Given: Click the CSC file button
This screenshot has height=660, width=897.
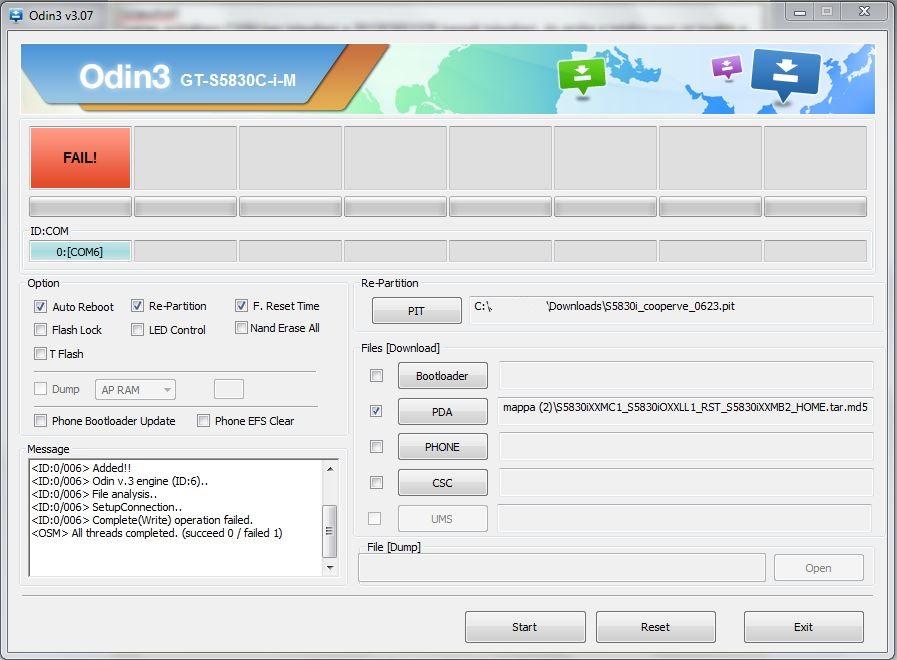Looking at the screenshot, I should pos(443,483).
